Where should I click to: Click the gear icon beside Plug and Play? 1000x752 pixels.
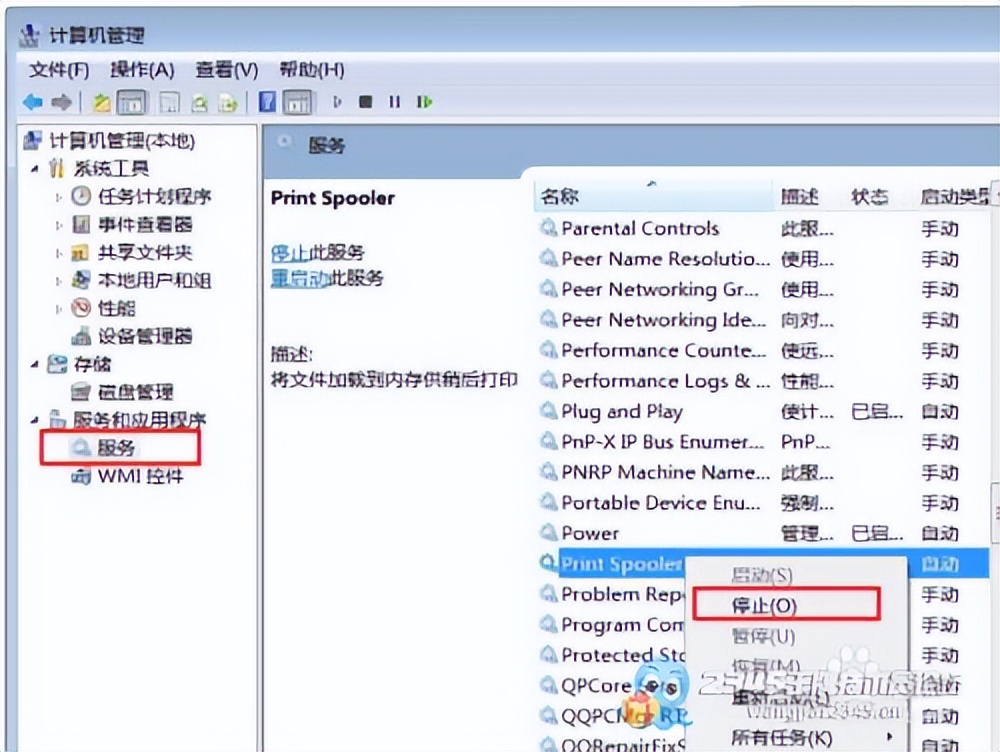pyautogui.click(x=548, y=410)
